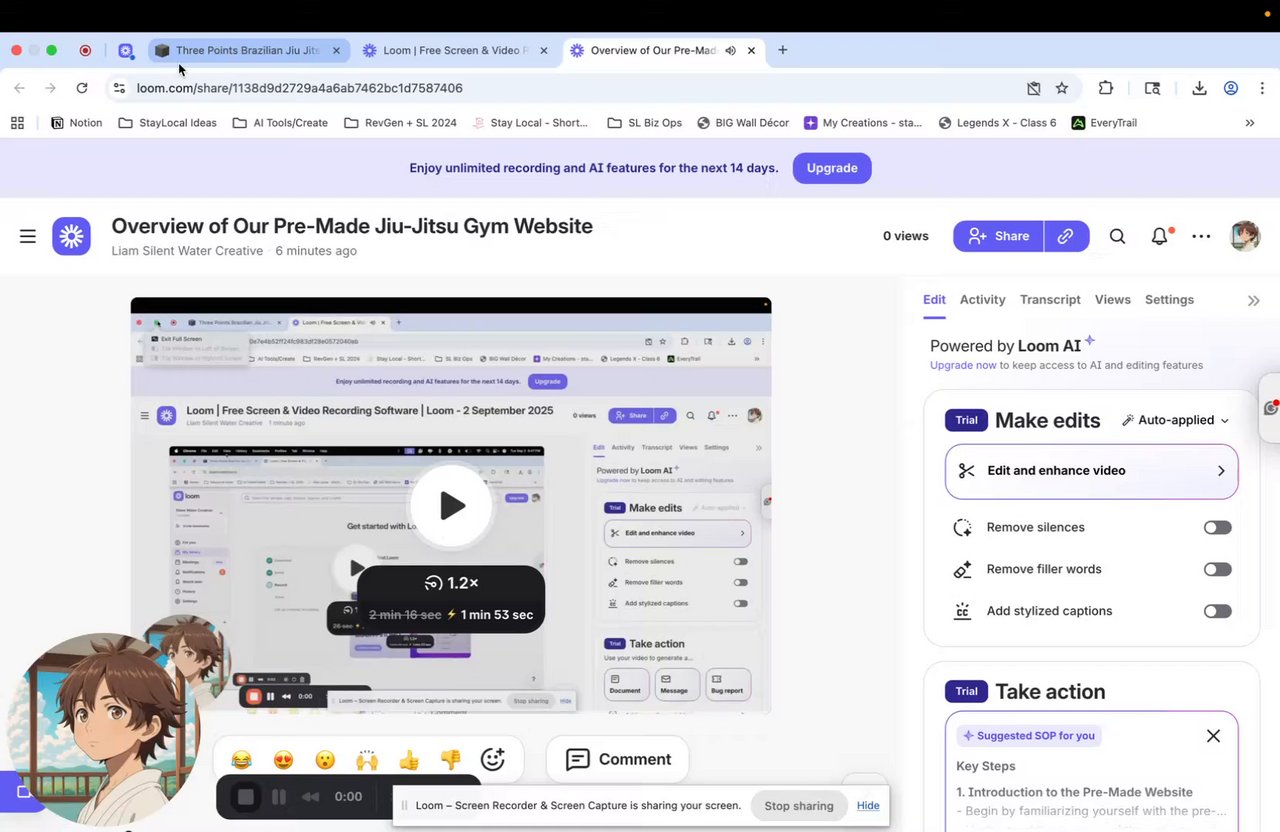Rewind the recording in the recorder bar

tap(311, 797)
